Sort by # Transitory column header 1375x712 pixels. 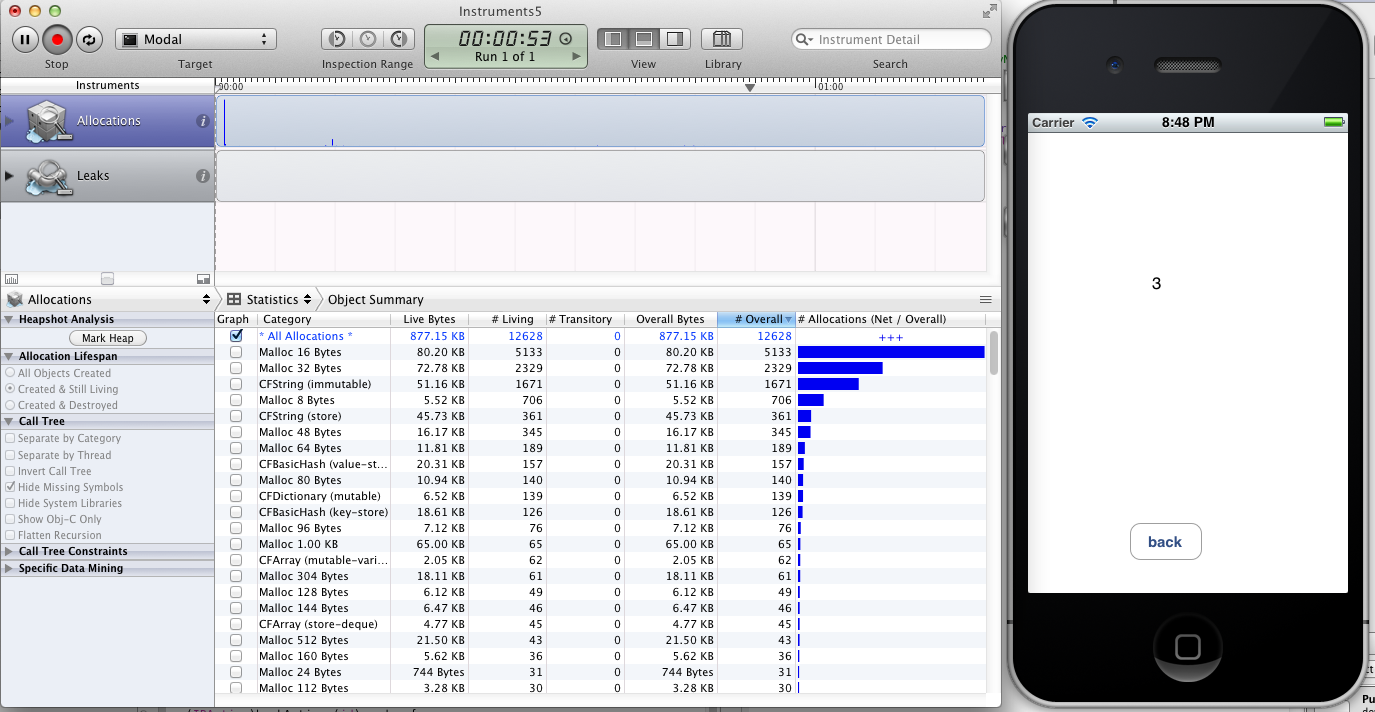[x=584, y=319]
